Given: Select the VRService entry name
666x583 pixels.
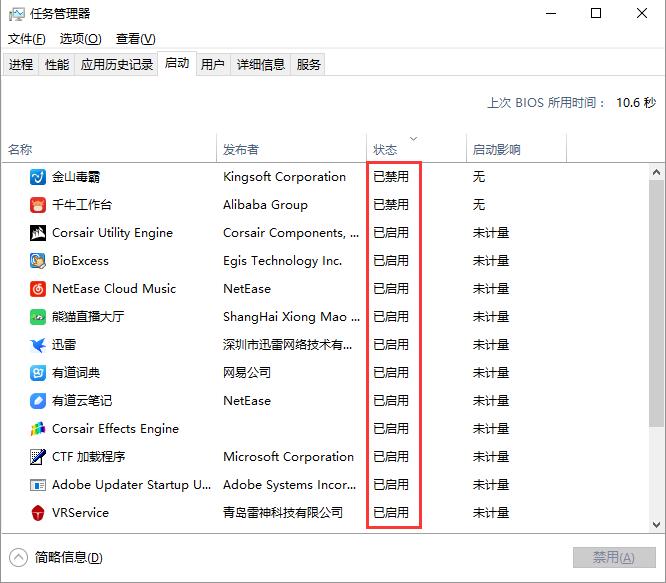Looking at the screenshot, I should [80, 513].
